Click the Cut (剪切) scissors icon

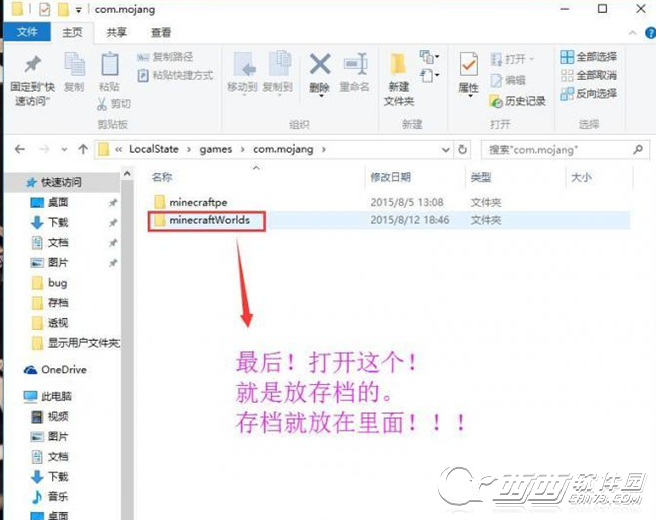[x=102, y=104]
